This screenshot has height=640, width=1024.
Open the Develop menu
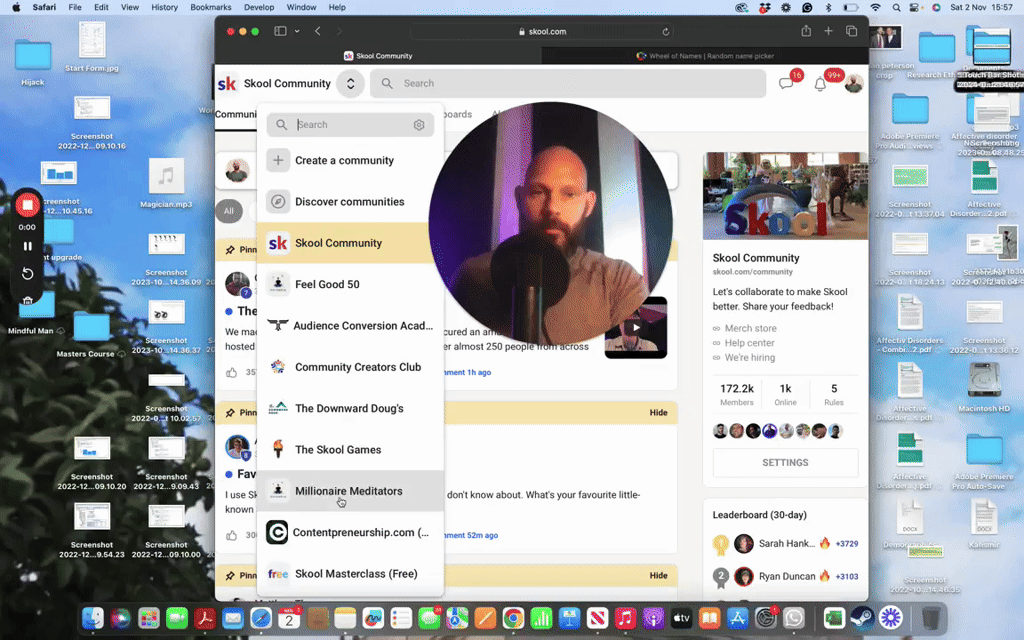[x=259, y=7]
